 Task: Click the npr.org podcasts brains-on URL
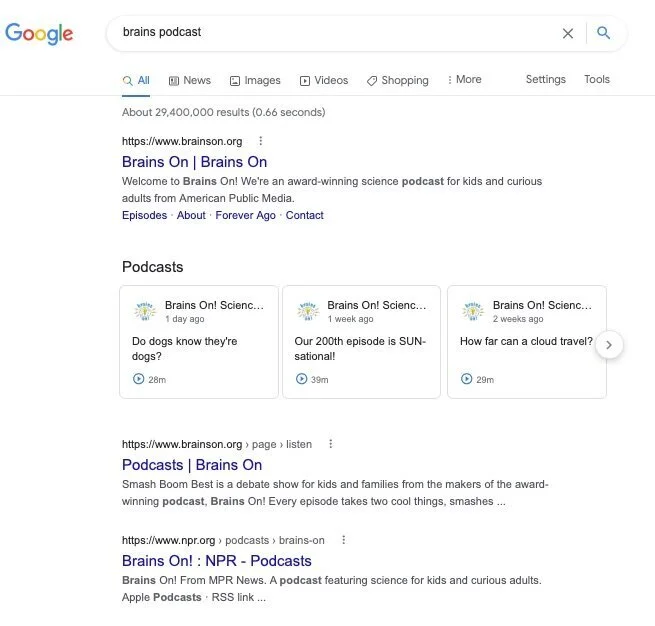(223, 540)
